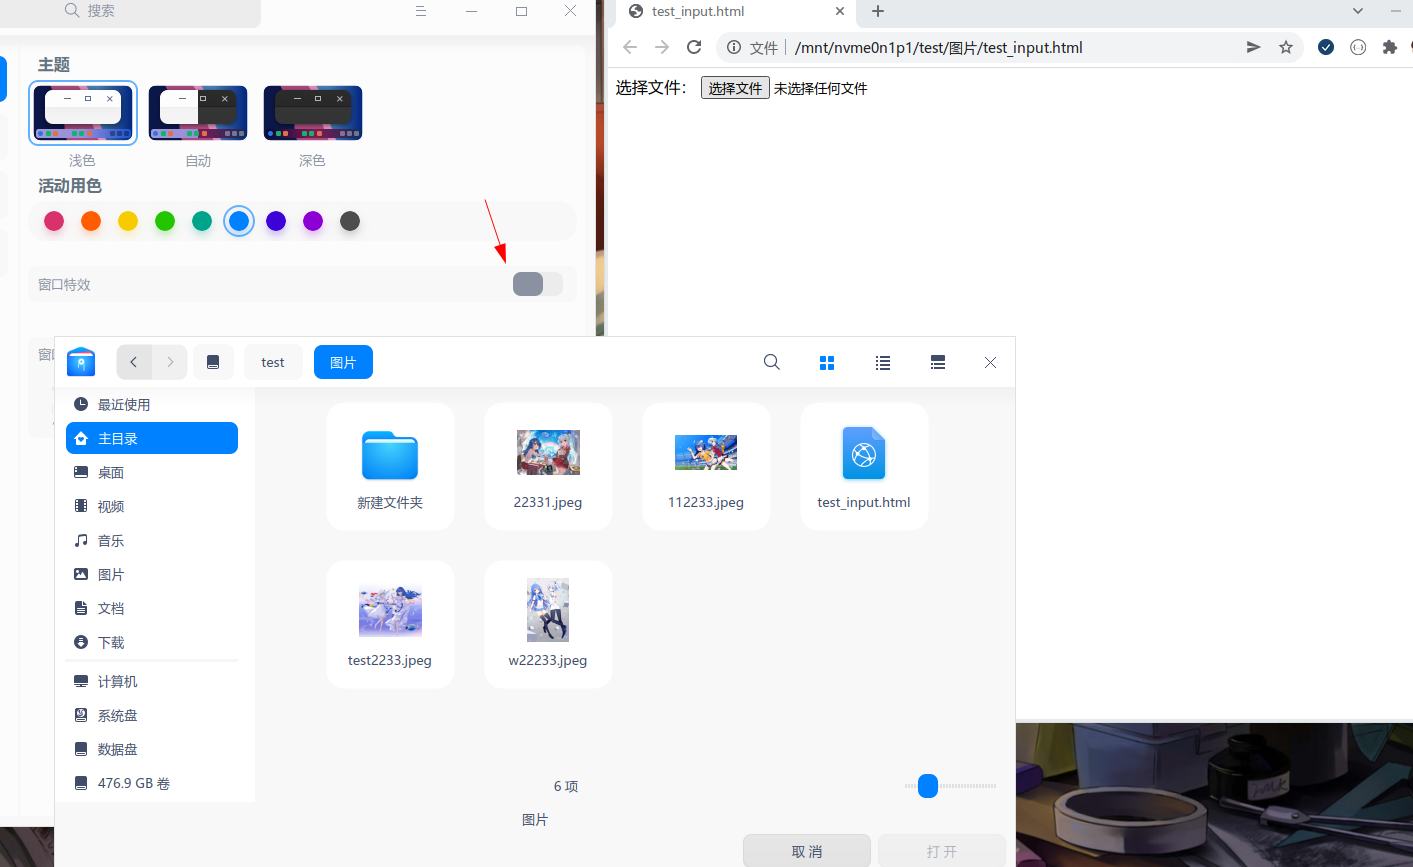The image size is (1413, 867).
Task: Open the settings window main menu icon
Action: 421,11
